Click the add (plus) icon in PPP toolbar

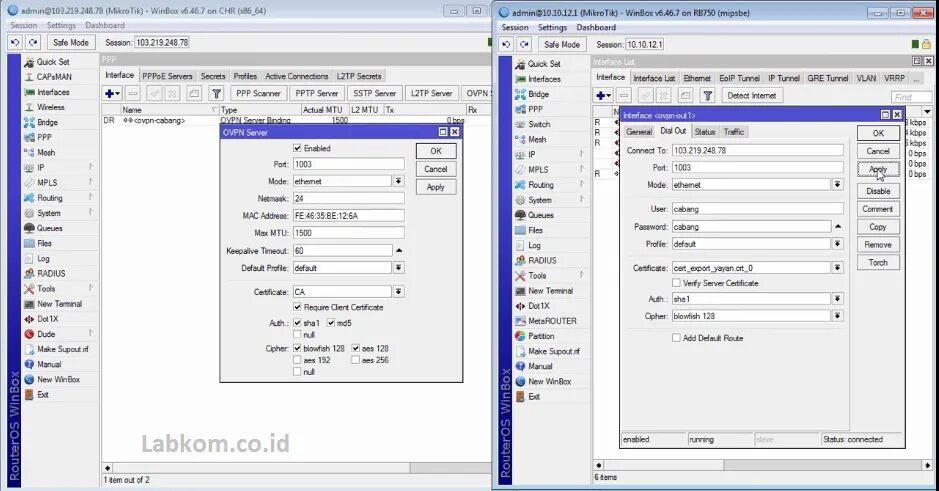(113, 93)
